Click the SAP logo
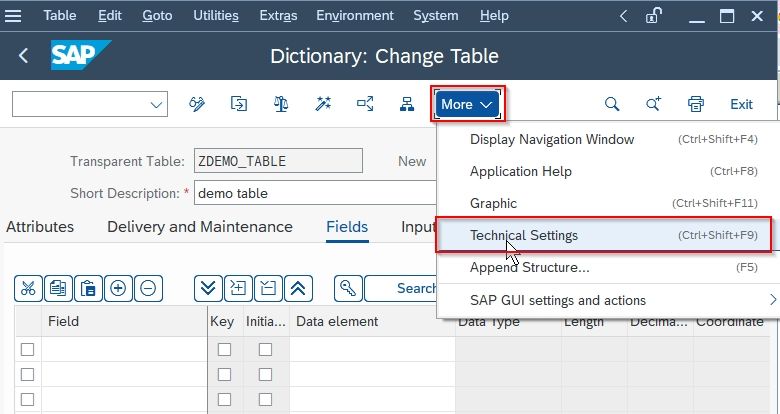The height and width of the screenshot is (414, 780). coord(81,55)
